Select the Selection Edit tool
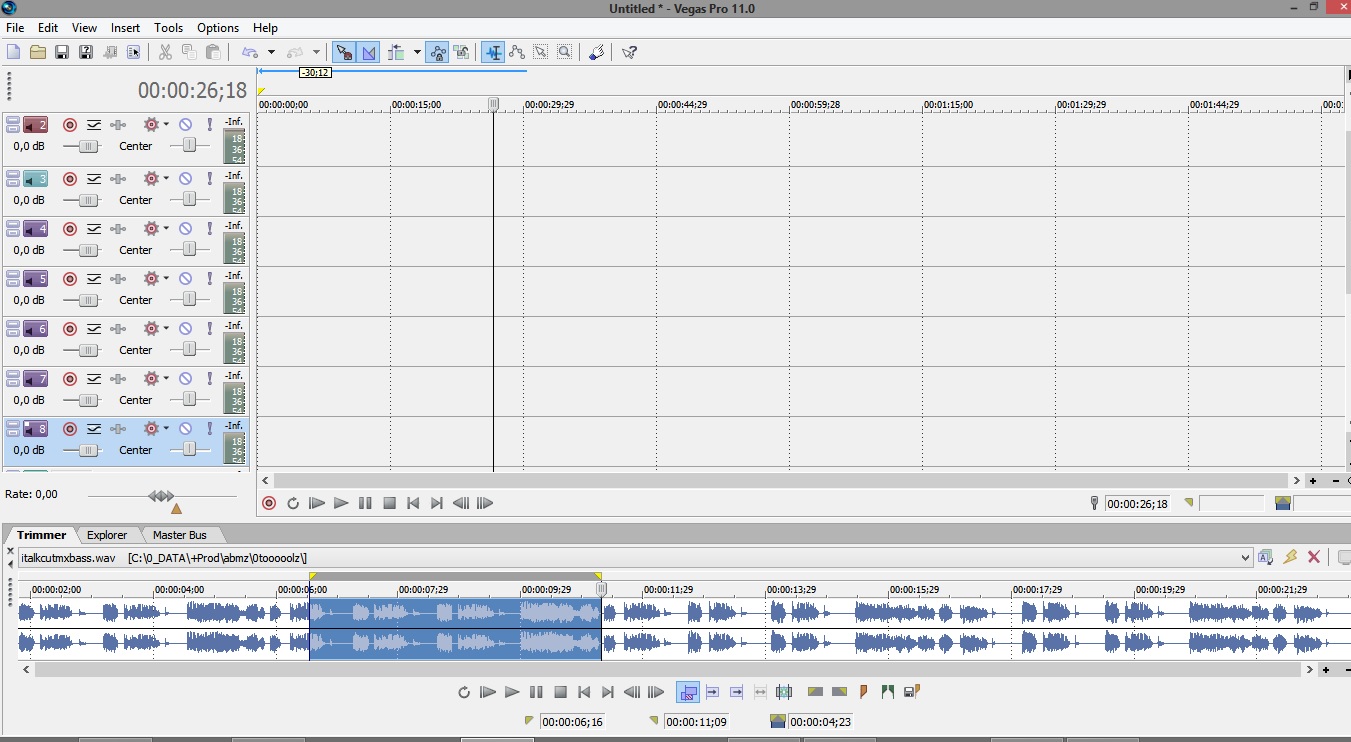 click(x=541, y=52)
